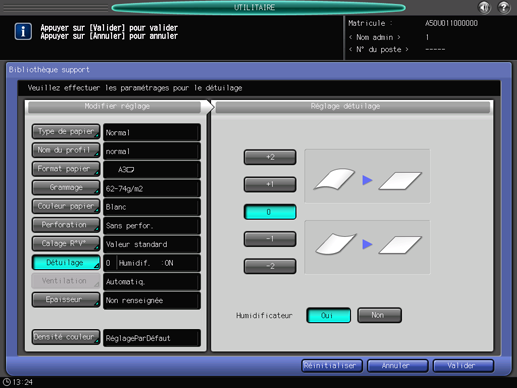517x388 pixels.
Task: Click the clock icon in status bar
Action: pyautogui.click(x=6, y=382)
